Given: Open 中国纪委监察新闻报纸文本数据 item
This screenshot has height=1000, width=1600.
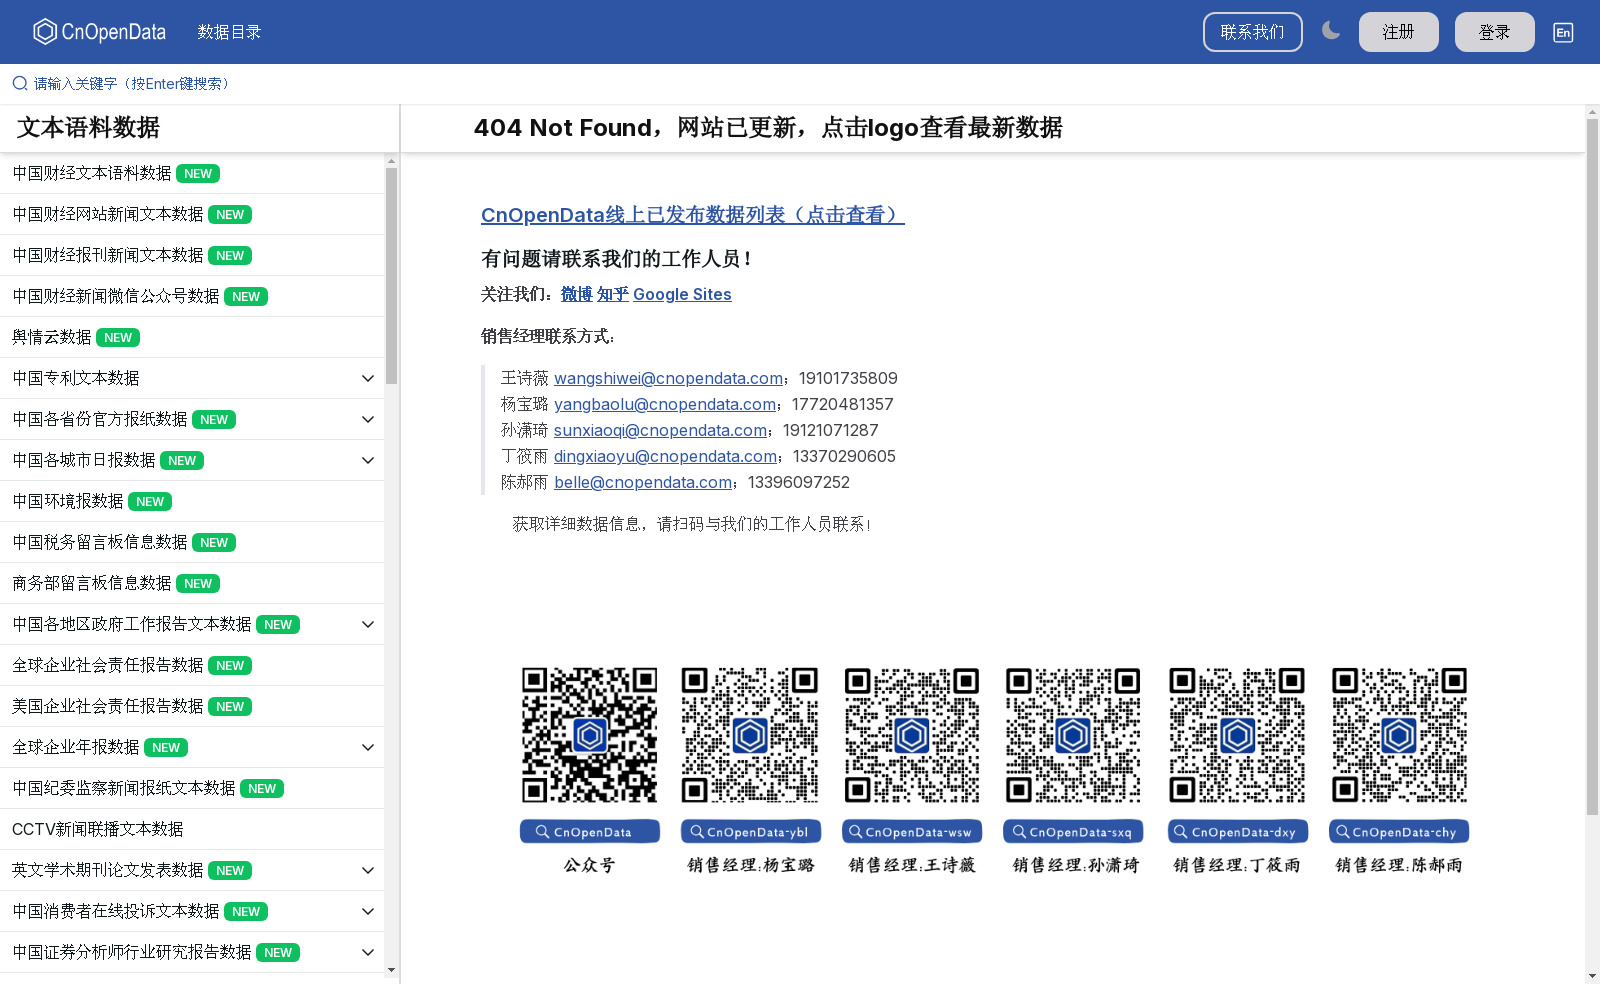Looking at the screenshot, I should click(x=192, y=788).
